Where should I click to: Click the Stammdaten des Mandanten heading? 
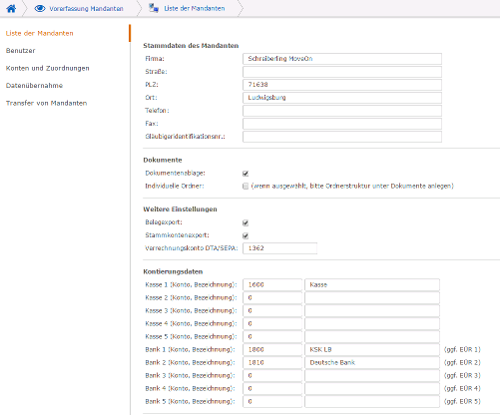pyautogui.click(x=191, y=46)
